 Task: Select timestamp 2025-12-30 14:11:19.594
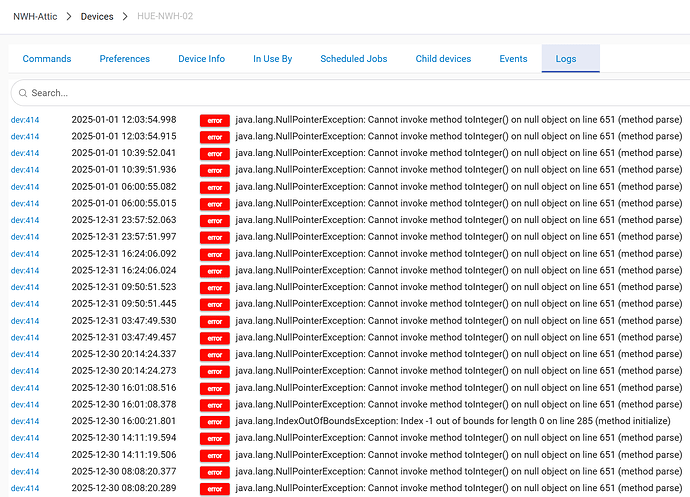(124, 438)
